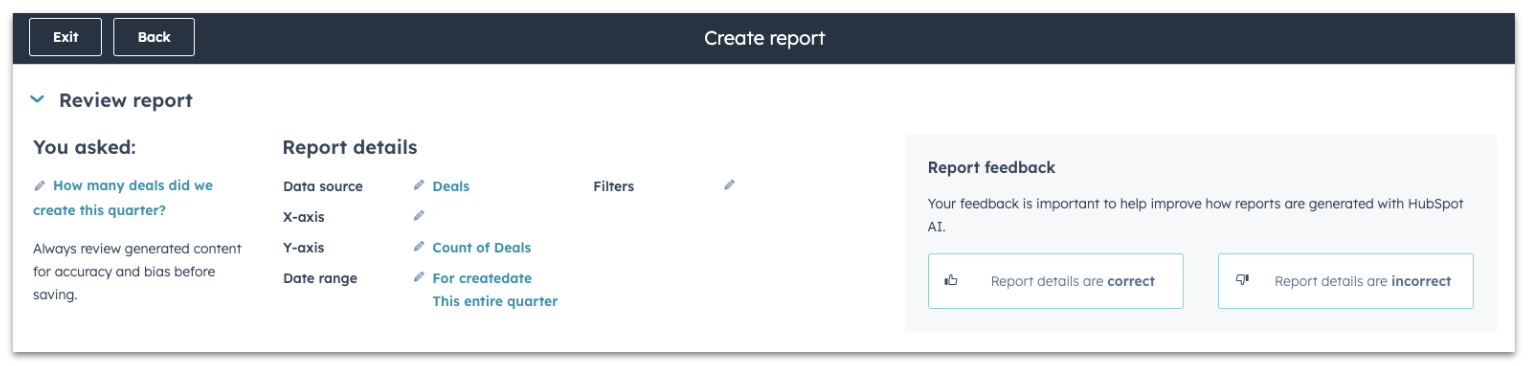Click the pencil icon beside the asked question

[x=39, y=185]
